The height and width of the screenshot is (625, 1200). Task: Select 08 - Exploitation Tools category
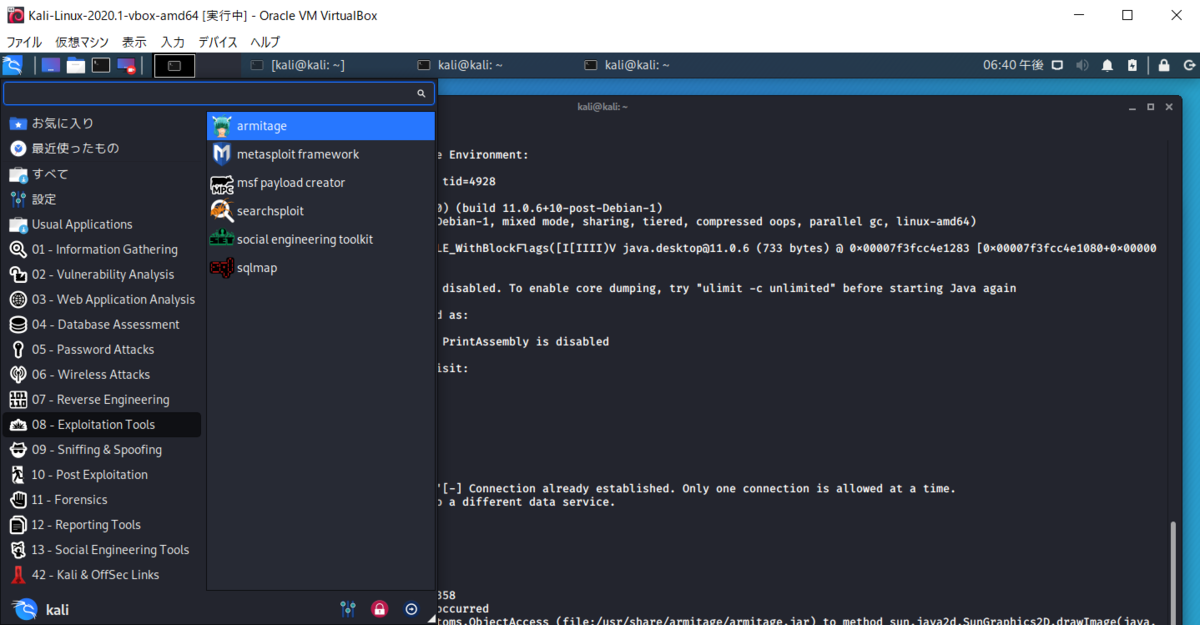tap(104, 424)
